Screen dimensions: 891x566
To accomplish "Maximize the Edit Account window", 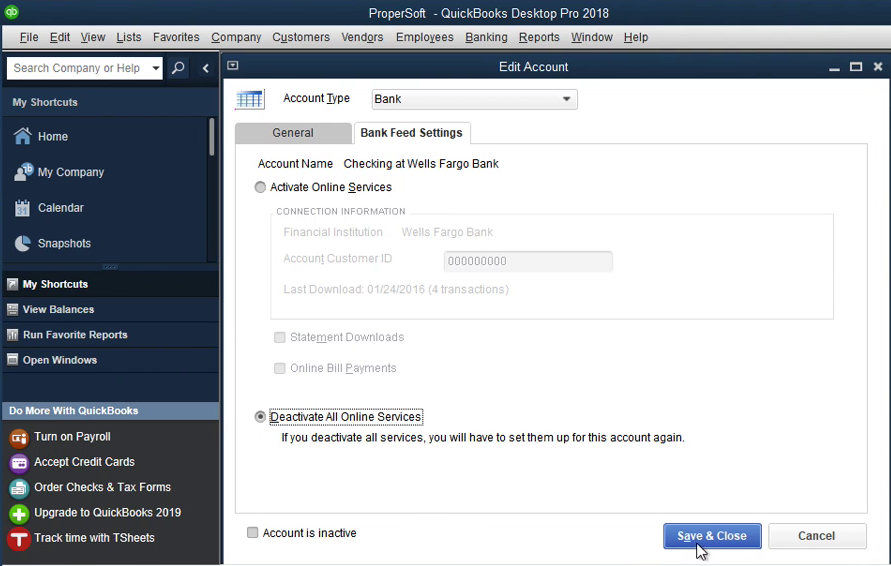I will 856,66.
